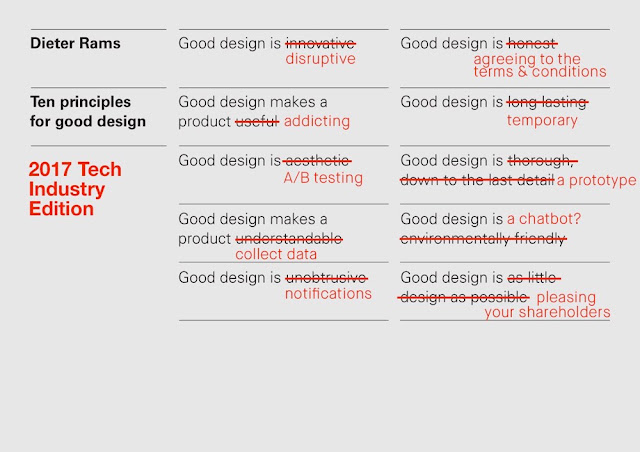Click the 'Dieter Rams' heading
This screenshot has width=640, height=452.
(75, 43)
